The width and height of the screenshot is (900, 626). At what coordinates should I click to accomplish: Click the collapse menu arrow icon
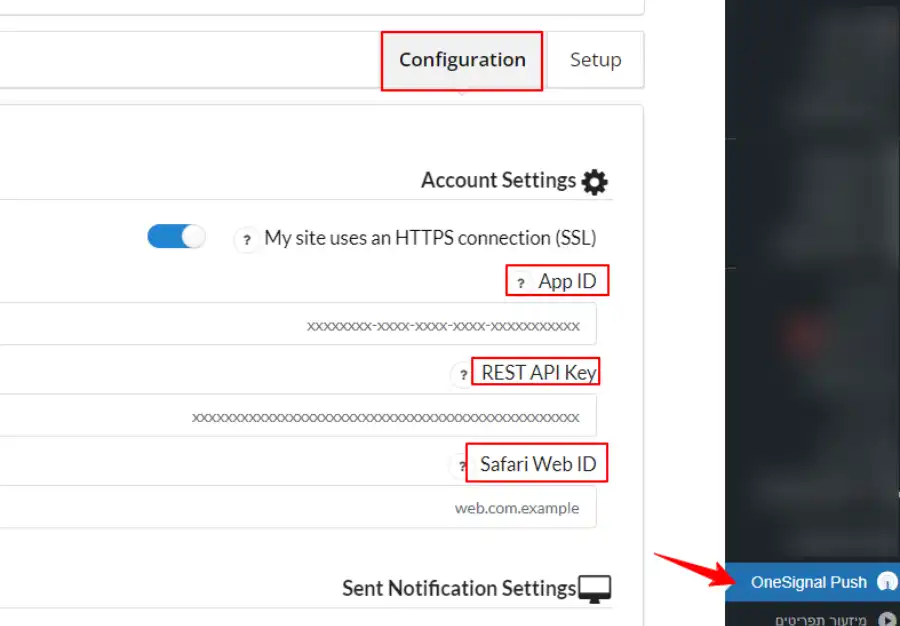pyautogui.click(x=887, y=619)
